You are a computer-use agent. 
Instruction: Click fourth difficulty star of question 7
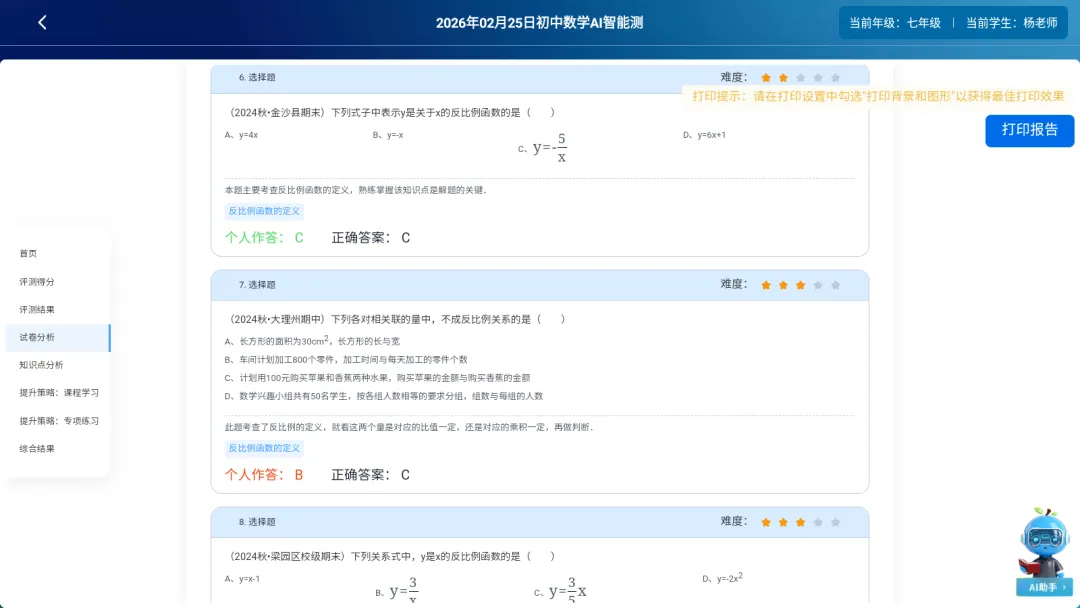(818, 285)
